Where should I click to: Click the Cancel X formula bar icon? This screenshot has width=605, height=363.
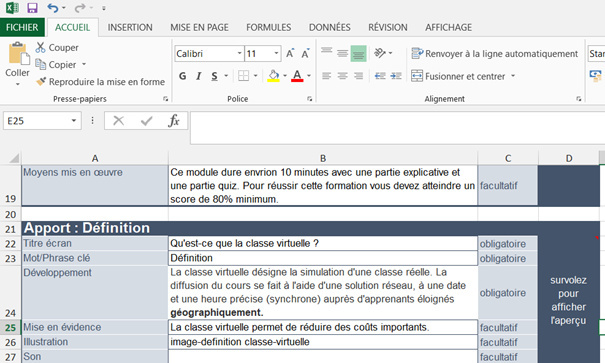(x=118, y=121)
